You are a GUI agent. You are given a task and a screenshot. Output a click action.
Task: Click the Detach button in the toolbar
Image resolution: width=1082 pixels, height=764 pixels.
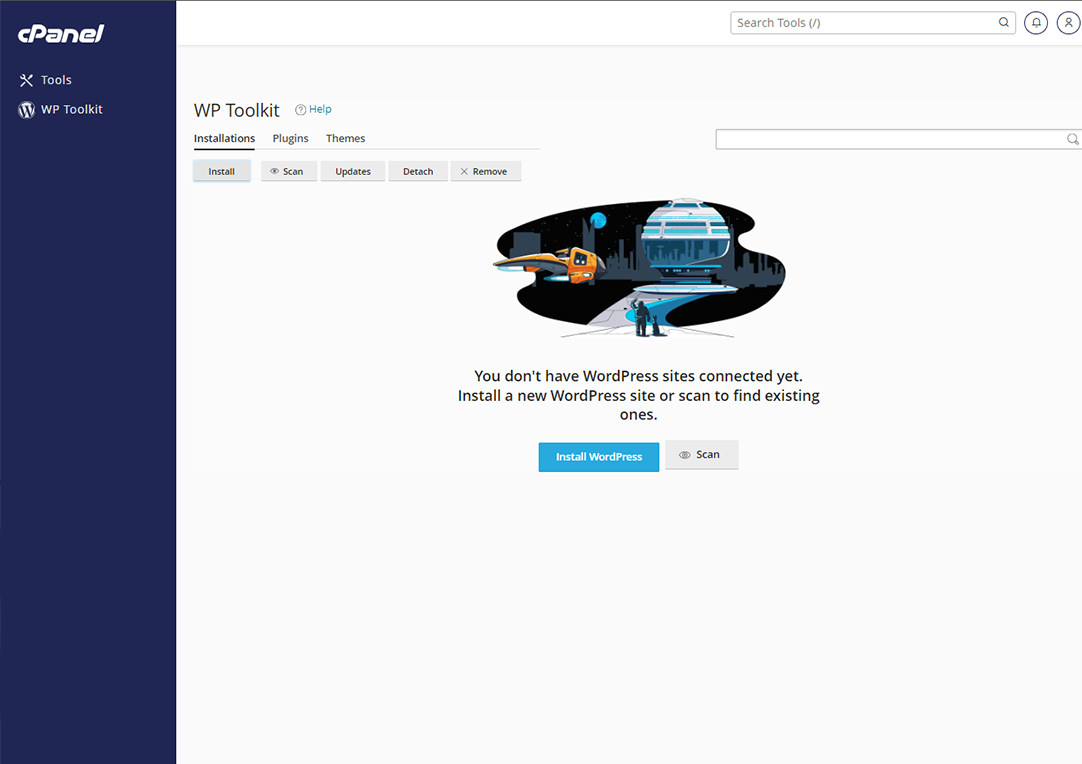click(418, 171)
